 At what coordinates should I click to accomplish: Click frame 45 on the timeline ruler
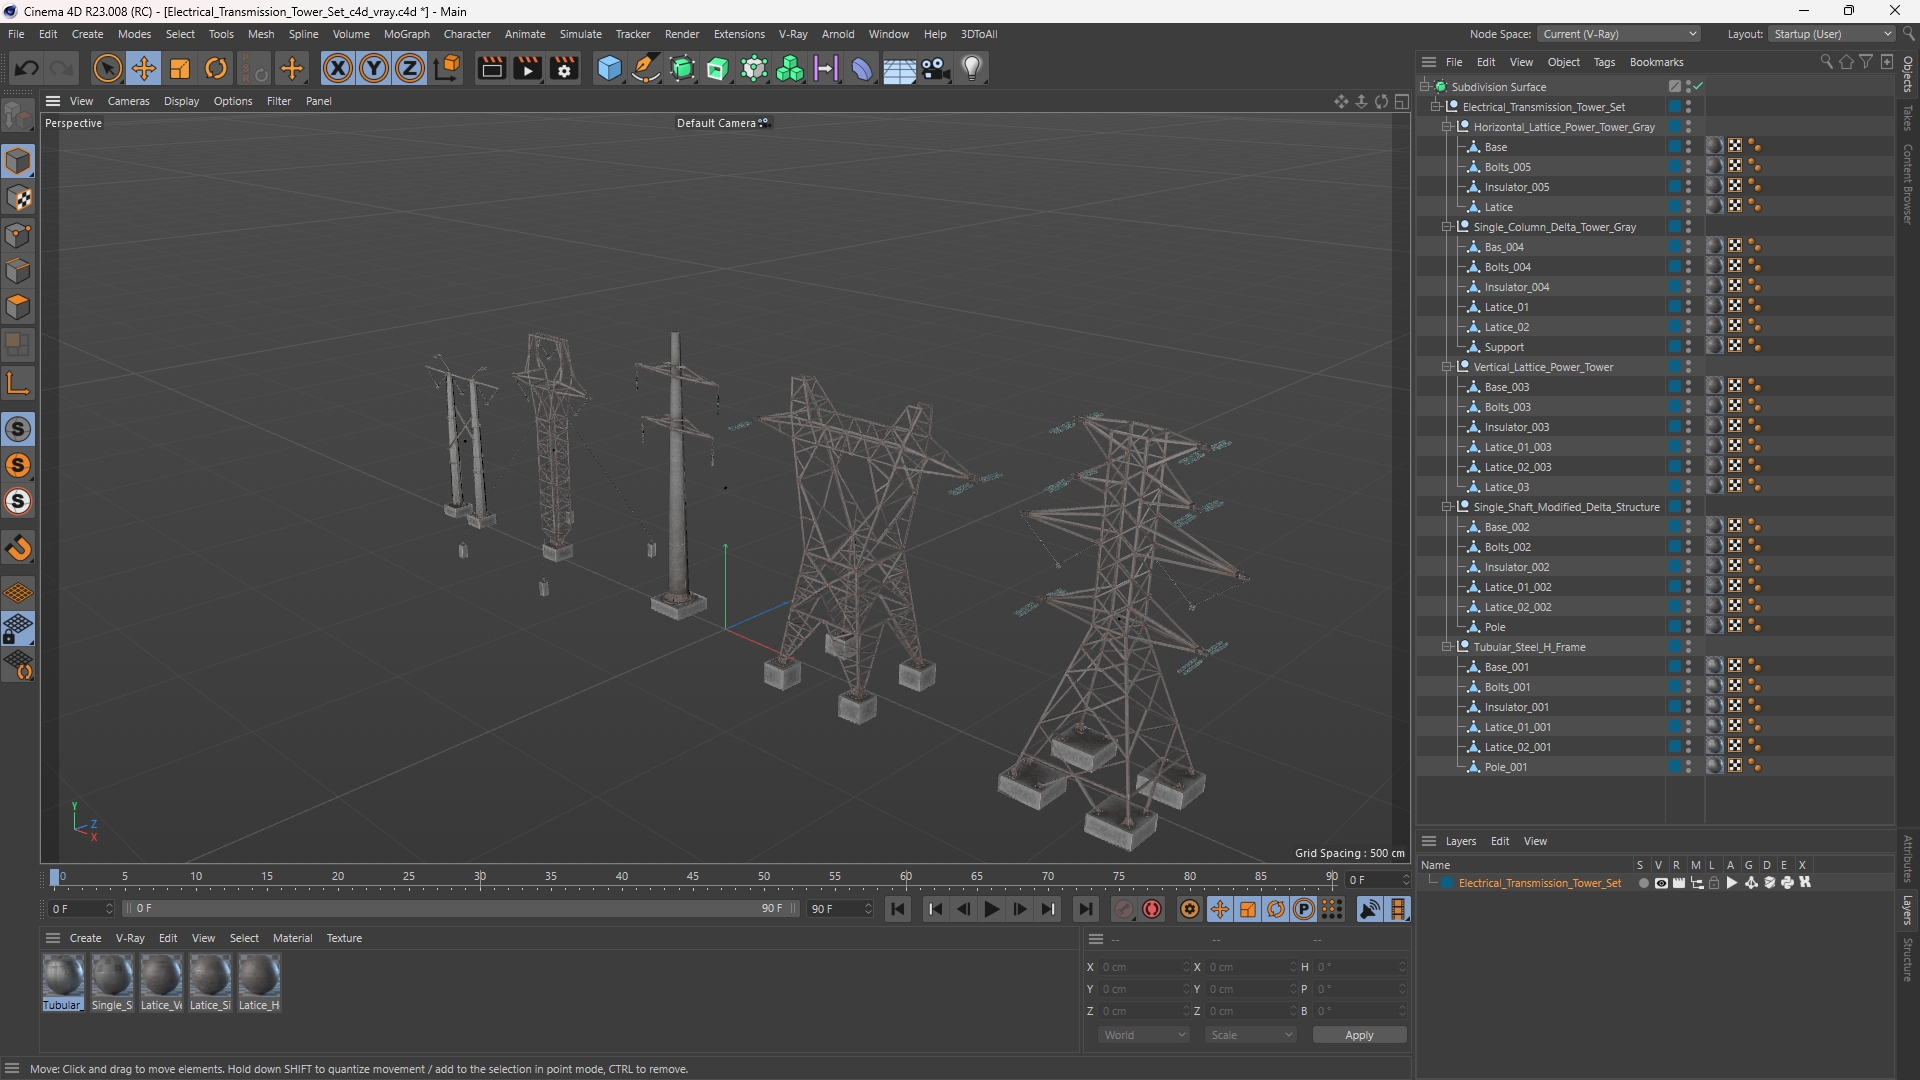pos(692,877)
